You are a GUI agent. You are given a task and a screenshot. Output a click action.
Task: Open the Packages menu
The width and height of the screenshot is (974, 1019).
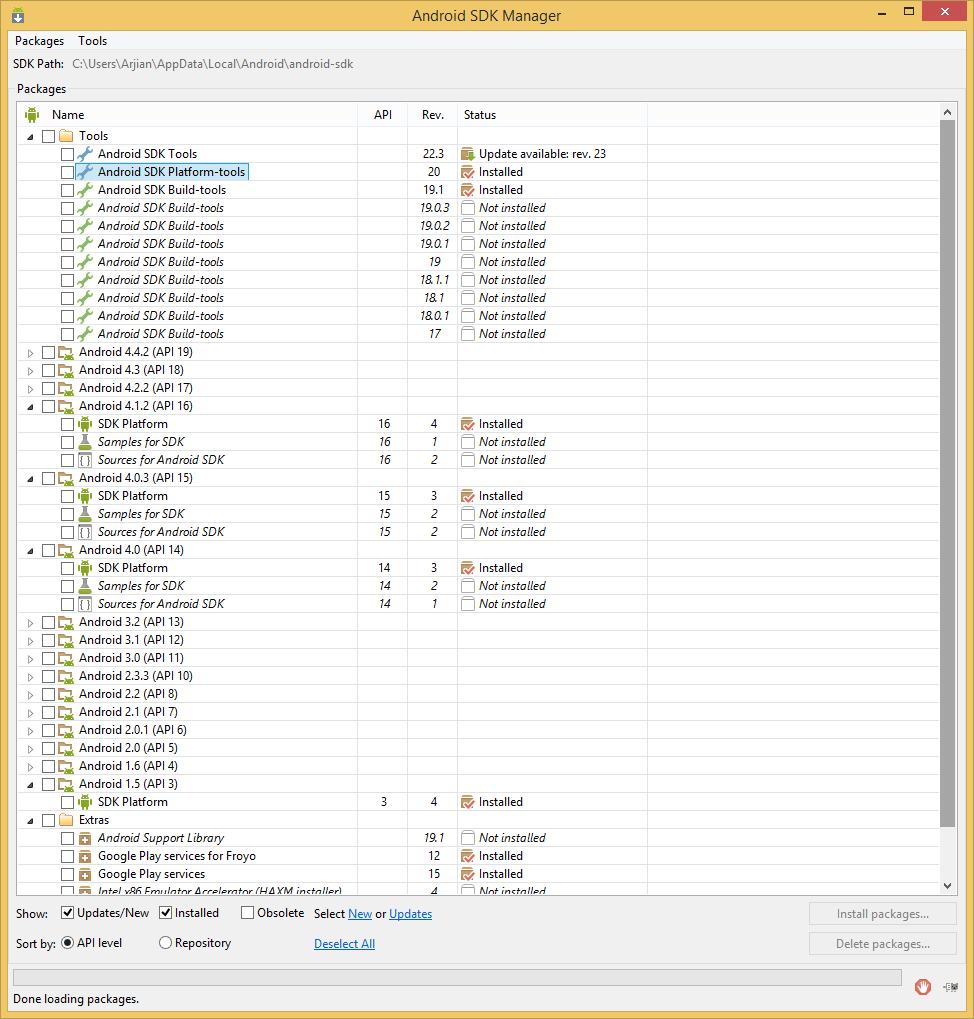point(40,41)
